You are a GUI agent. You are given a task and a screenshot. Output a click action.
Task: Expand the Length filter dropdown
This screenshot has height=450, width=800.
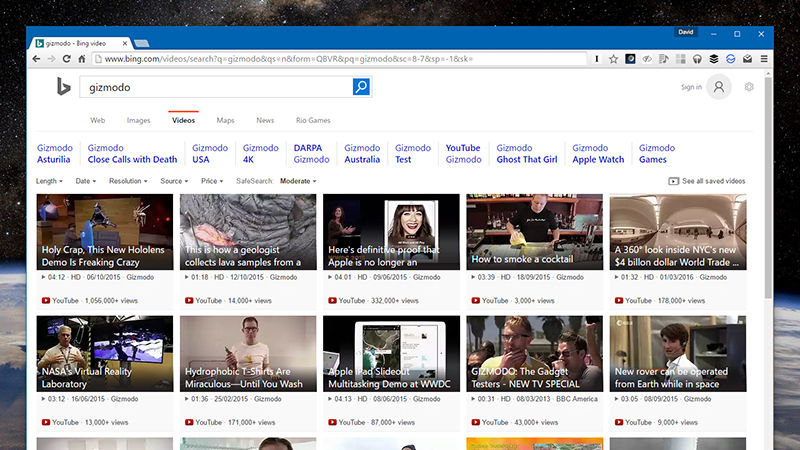pos(49,181)
